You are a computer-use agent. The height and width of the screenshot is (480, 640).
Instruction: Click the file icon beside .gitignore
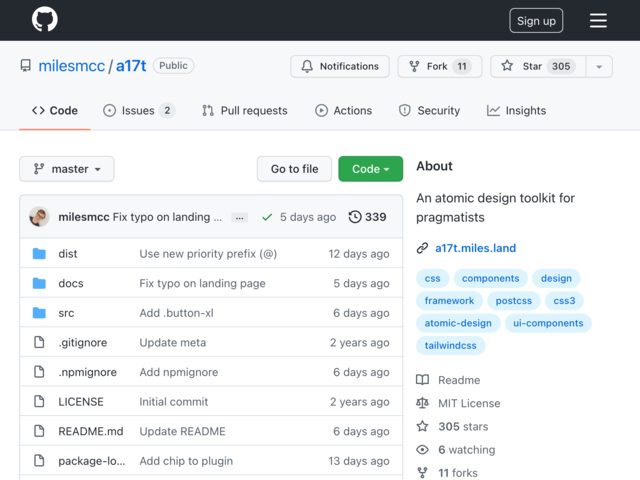(x=39, y=342)
